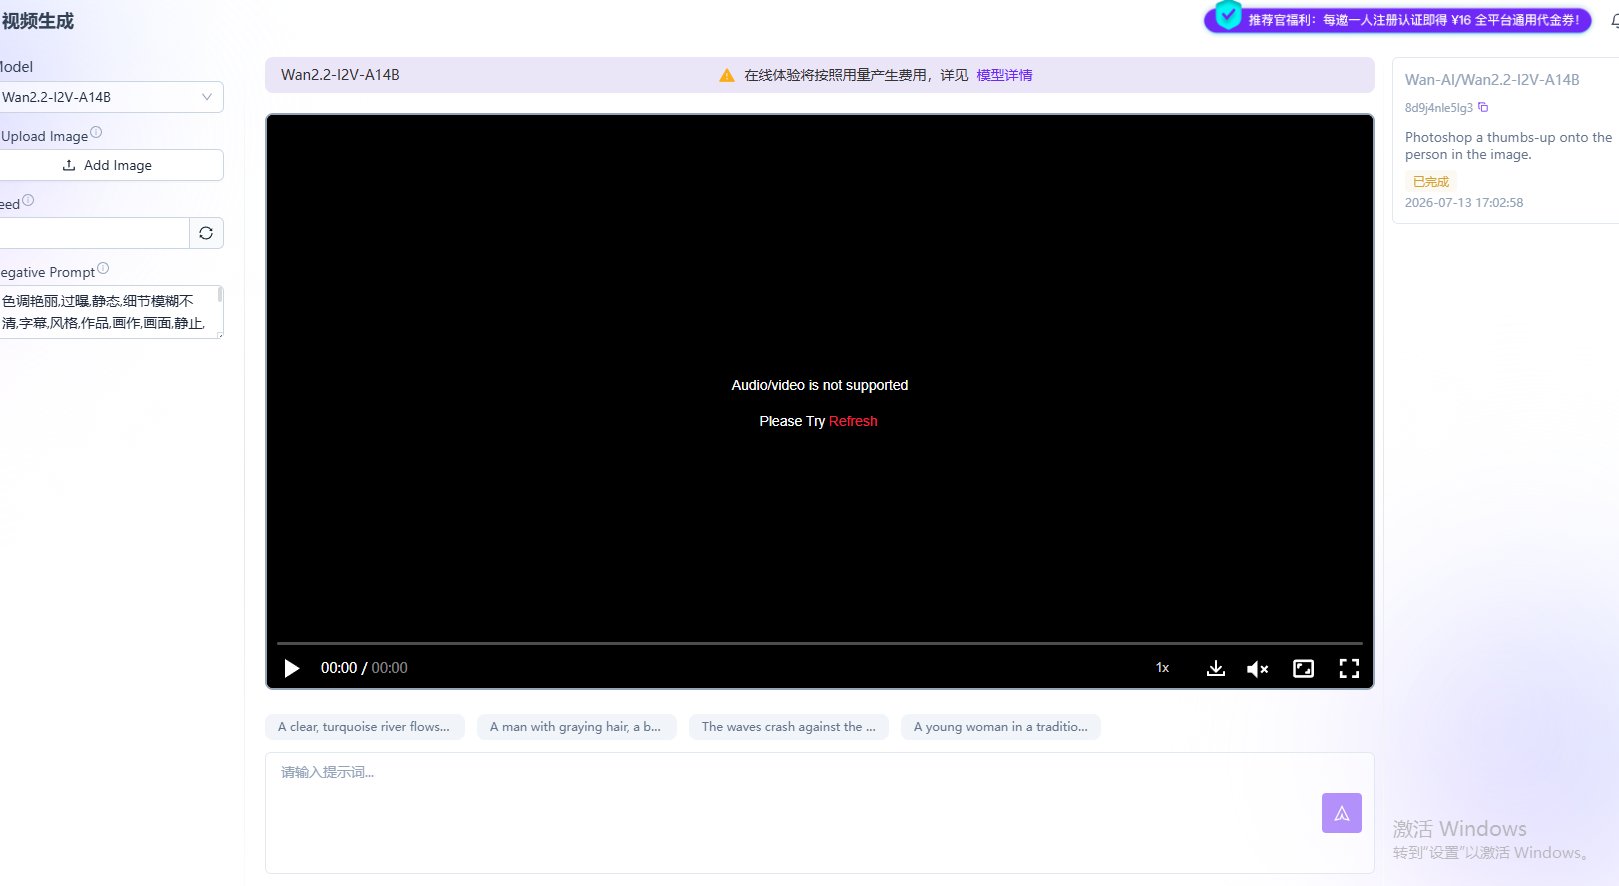Click the 2026-07-13 17:02:58 timestamp
This screenshot has width=1619, height=886.
pos(1464,203)
